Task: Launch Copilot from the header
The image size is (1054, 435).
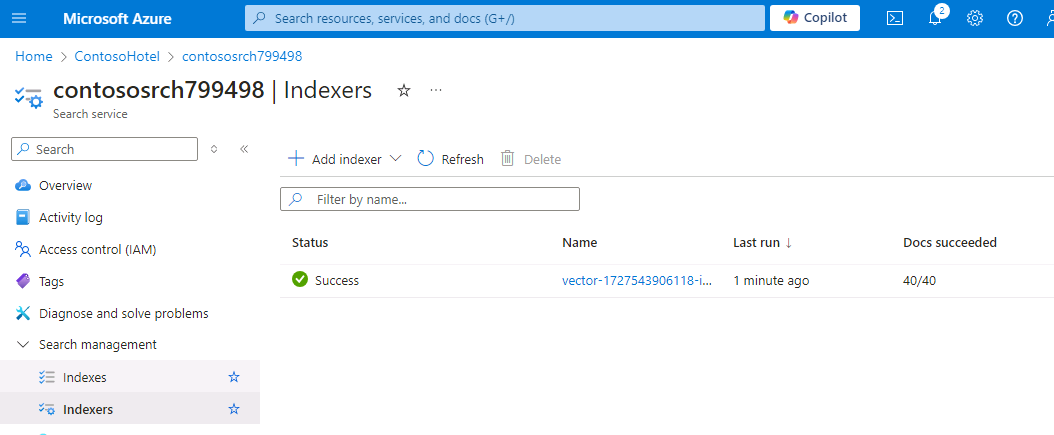Action: [815, 18]
